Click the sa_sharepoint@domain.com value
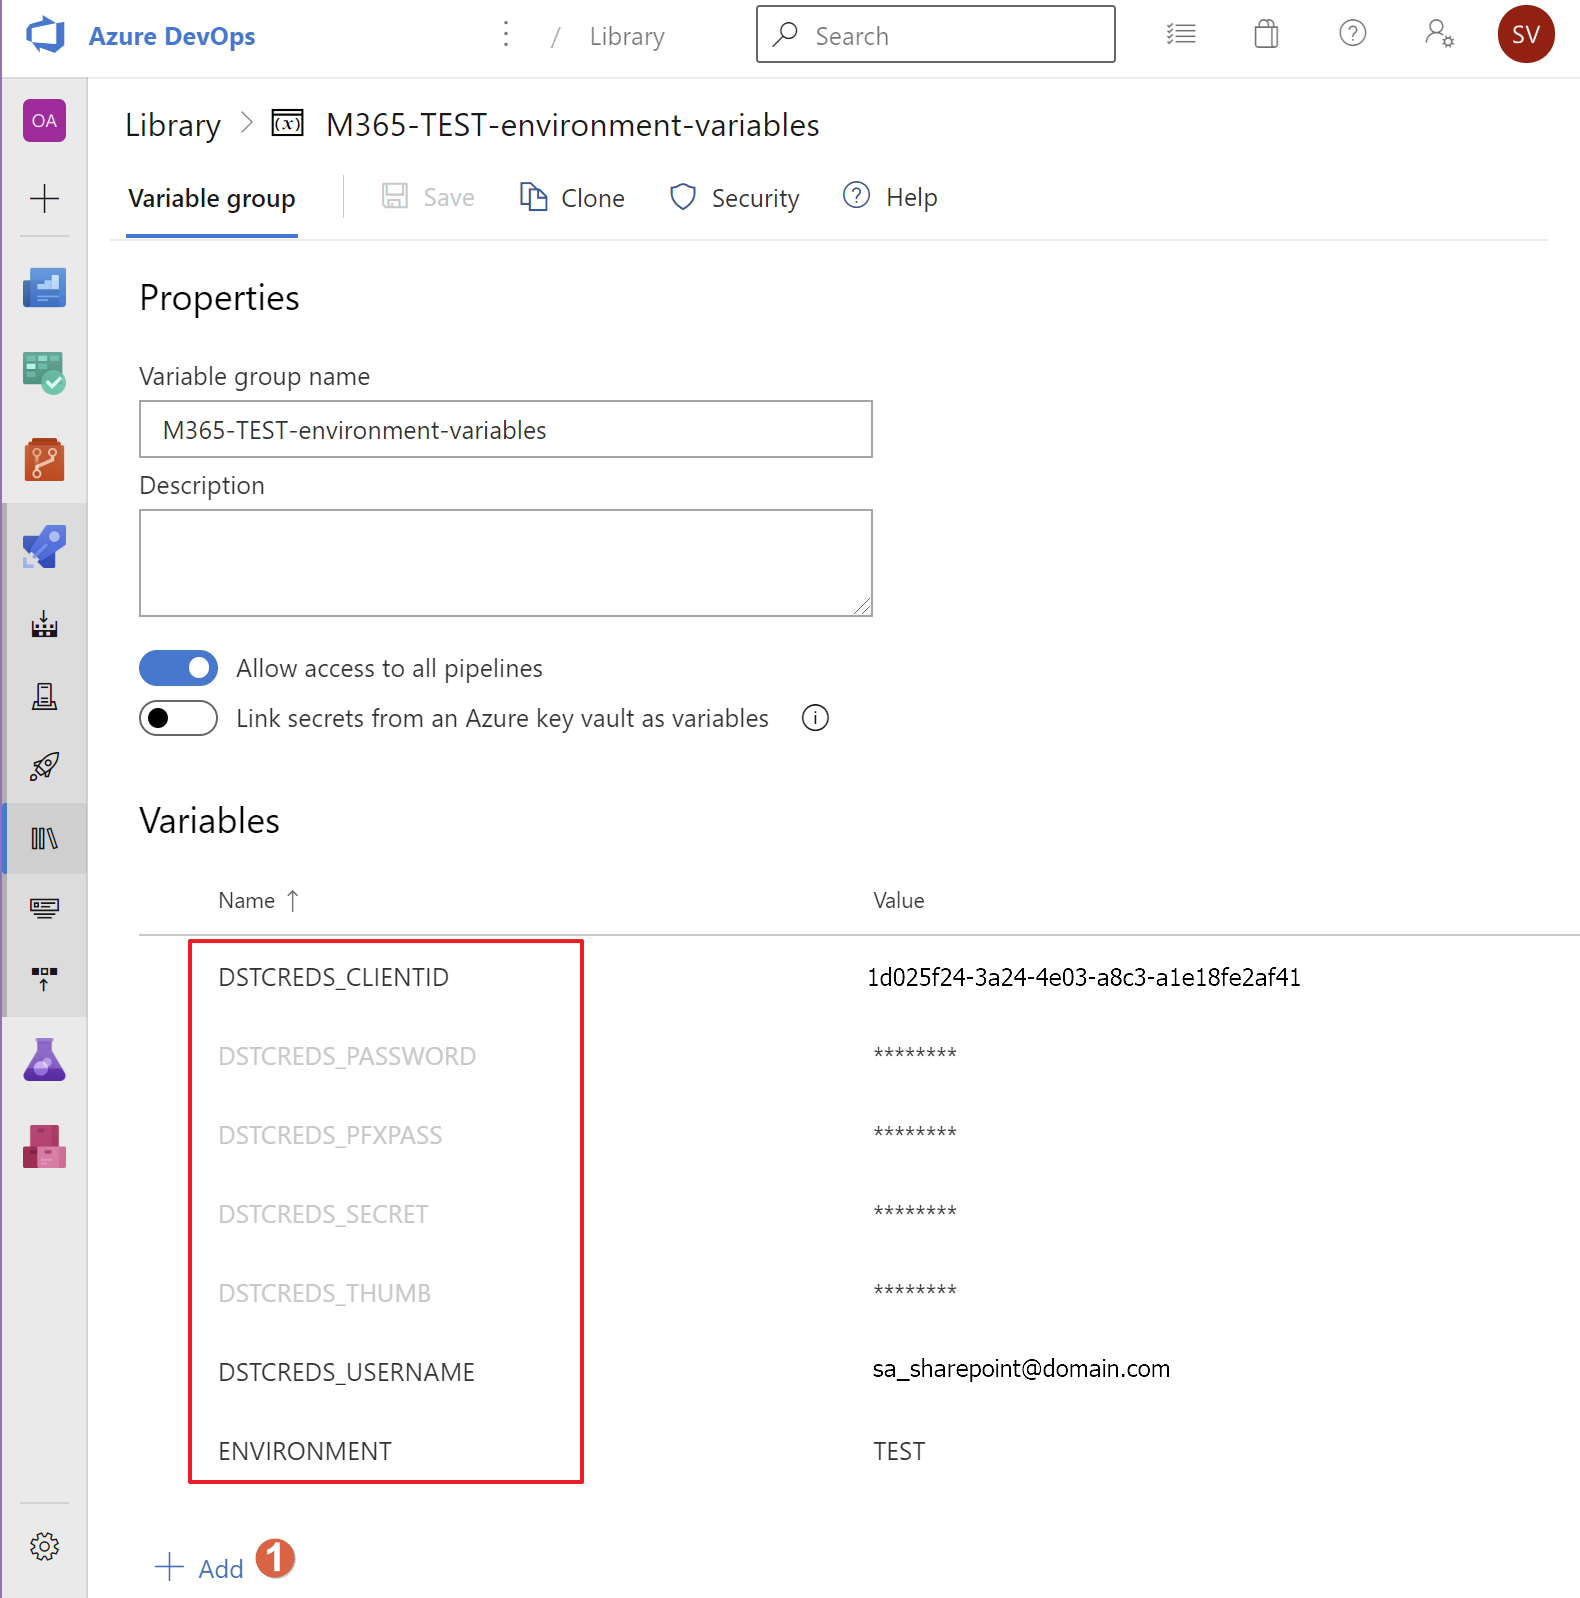 coord(1021,1368)
